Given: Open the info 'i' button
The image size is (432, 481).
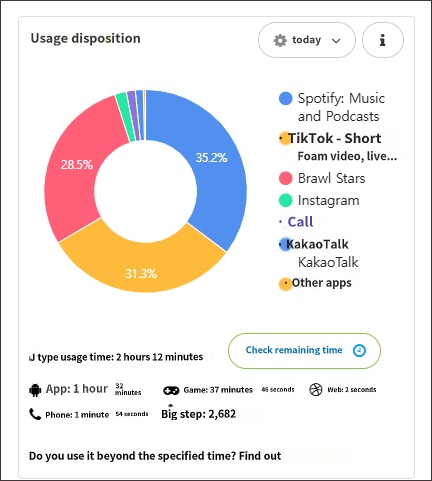Looking at the screenshot, I should coord(383,40).
